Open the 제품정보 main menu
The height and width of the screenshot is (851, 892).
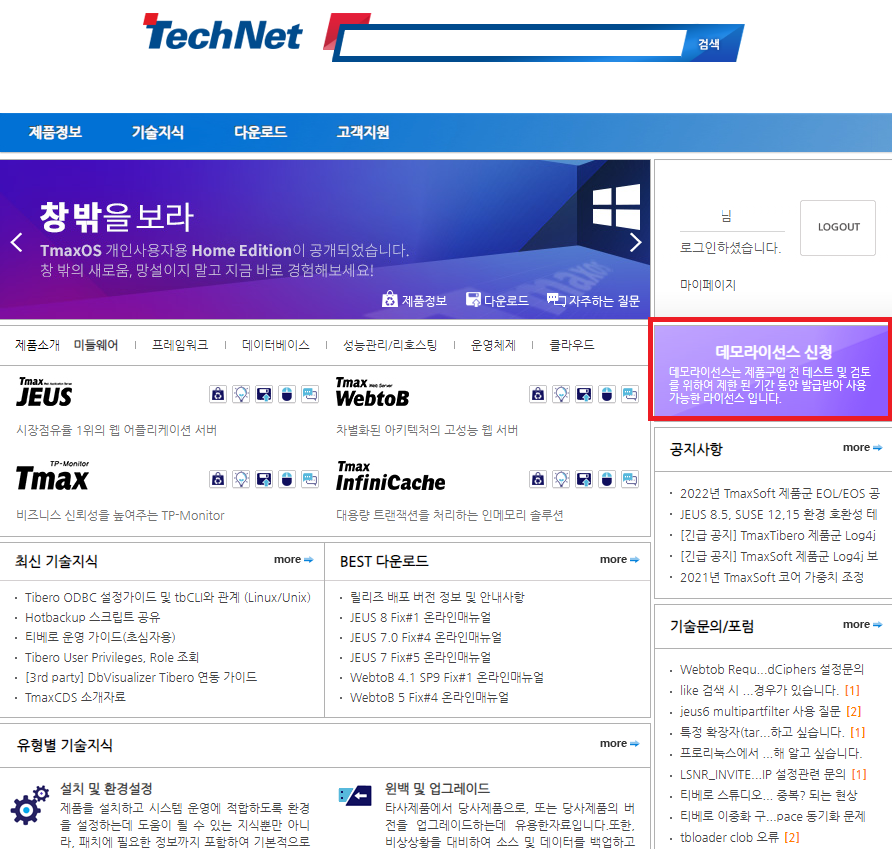pyautogui.click(x=55, y=132)
